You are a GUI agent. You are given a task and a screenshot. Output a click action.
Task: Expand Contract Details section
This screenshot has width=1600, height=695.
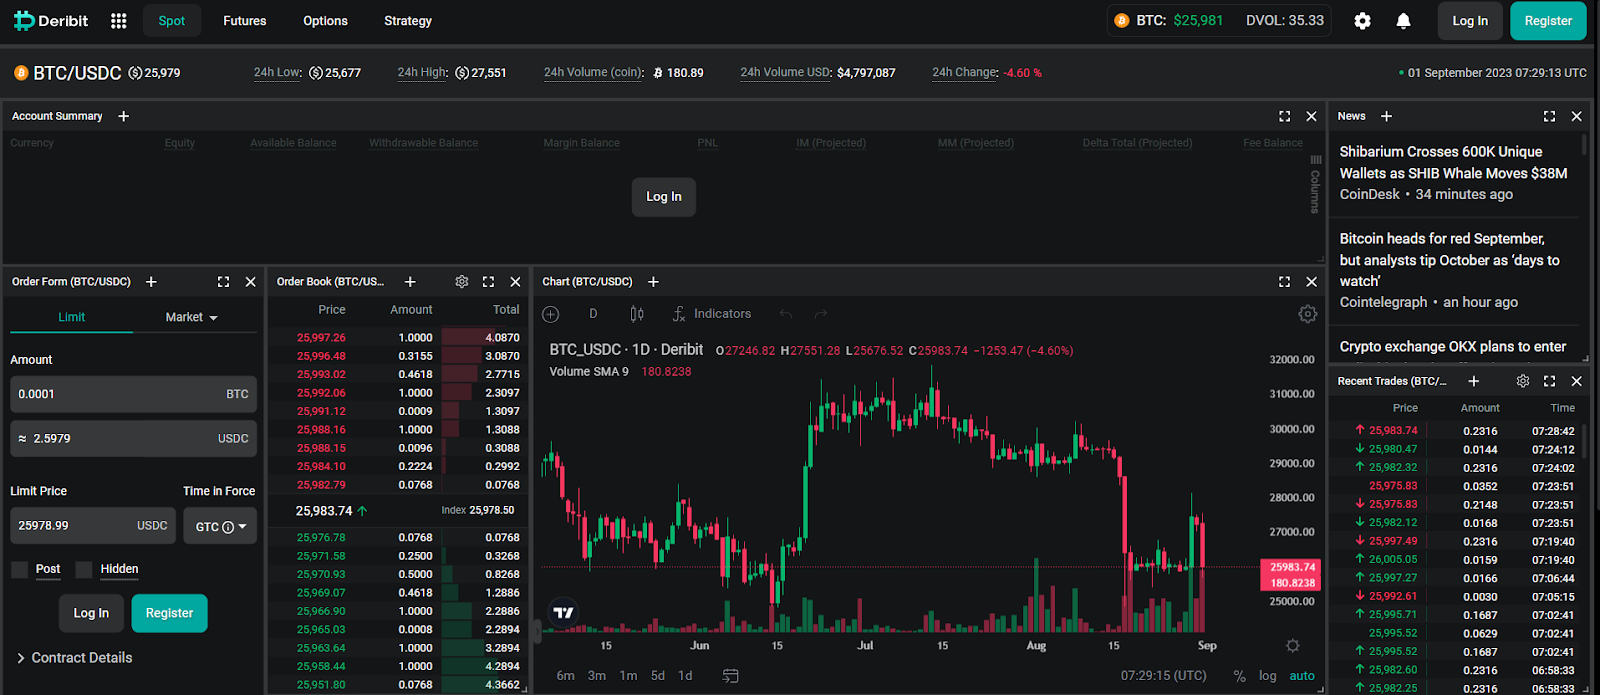tap(75, 658)
